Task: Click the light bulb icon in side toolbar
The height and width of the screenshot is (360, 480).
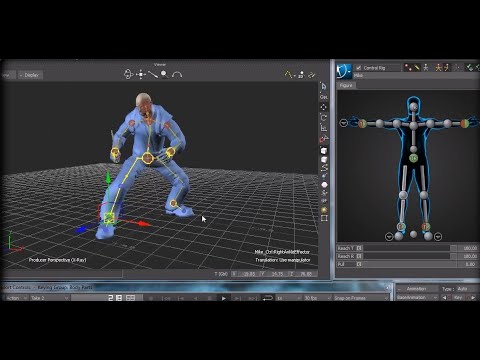Action: (x=324, y=210)
